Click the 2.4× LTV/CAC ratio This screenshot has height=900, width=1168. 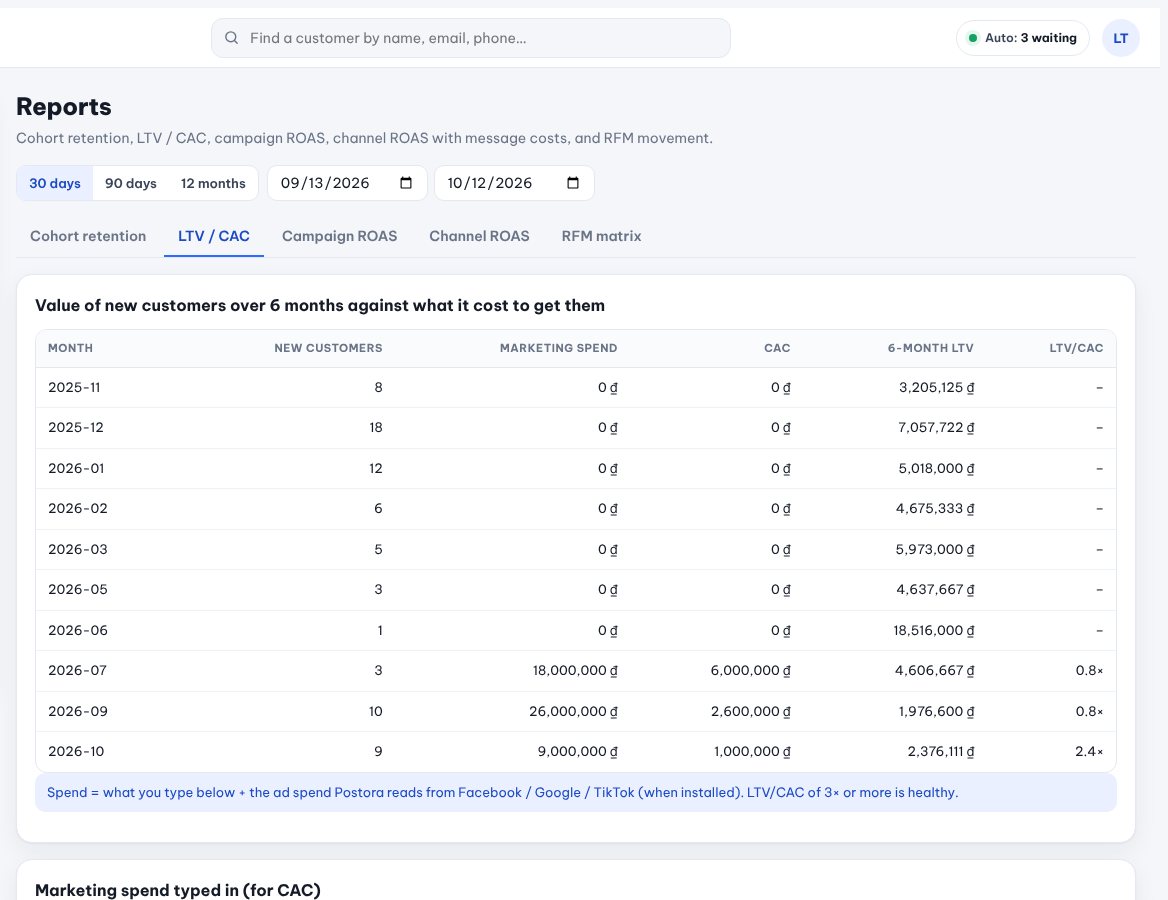[1089, 752]
